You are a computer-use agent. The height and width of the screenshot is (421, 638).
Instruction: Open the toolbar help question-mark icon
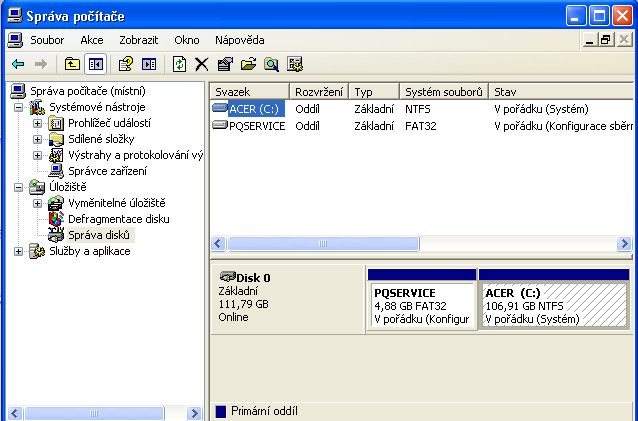coord(125,64)
